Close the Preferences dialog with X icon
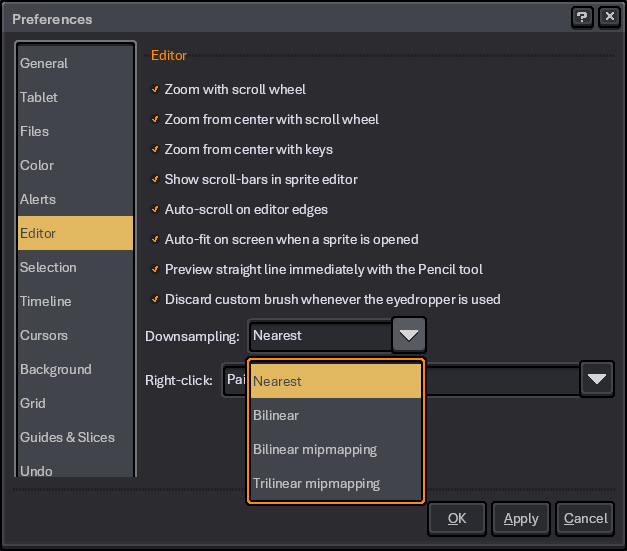This screenshot has height=551, width=627. 609,17
